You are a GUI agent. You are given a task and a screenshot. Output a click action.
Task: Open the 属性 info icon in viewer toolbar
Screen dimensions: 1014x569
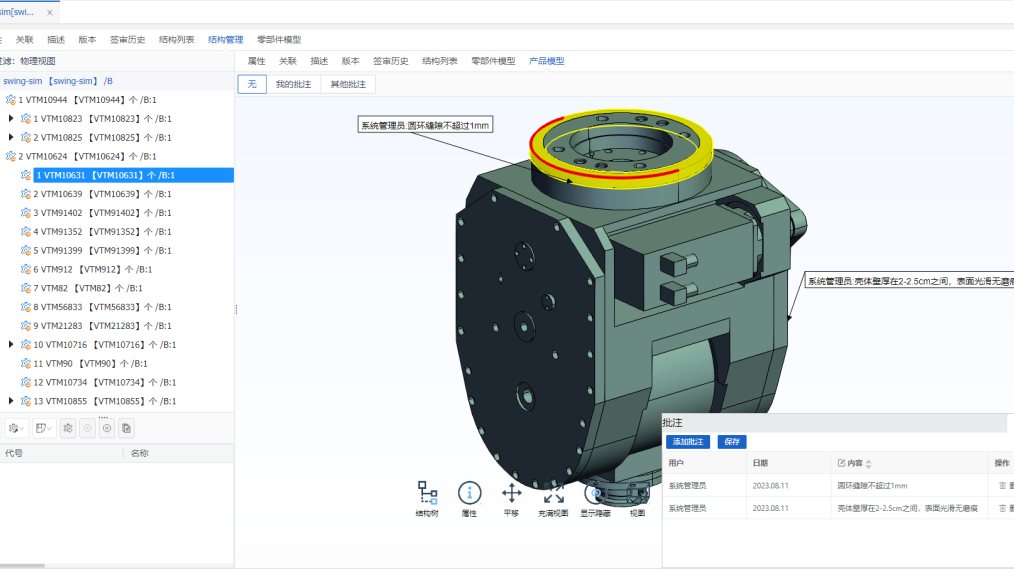[x=469, y=493]
